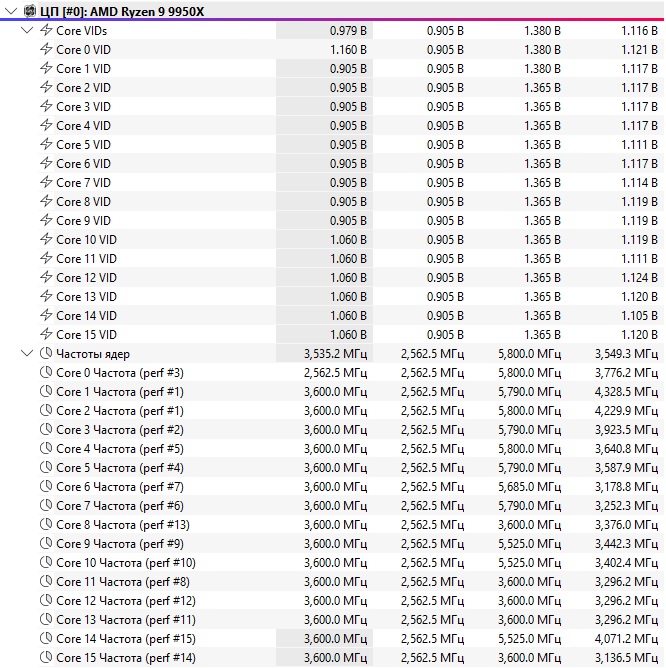Screen dimensions: 666x668
Task: Click clock icon beside Частоты ядер
Action: 46,353
